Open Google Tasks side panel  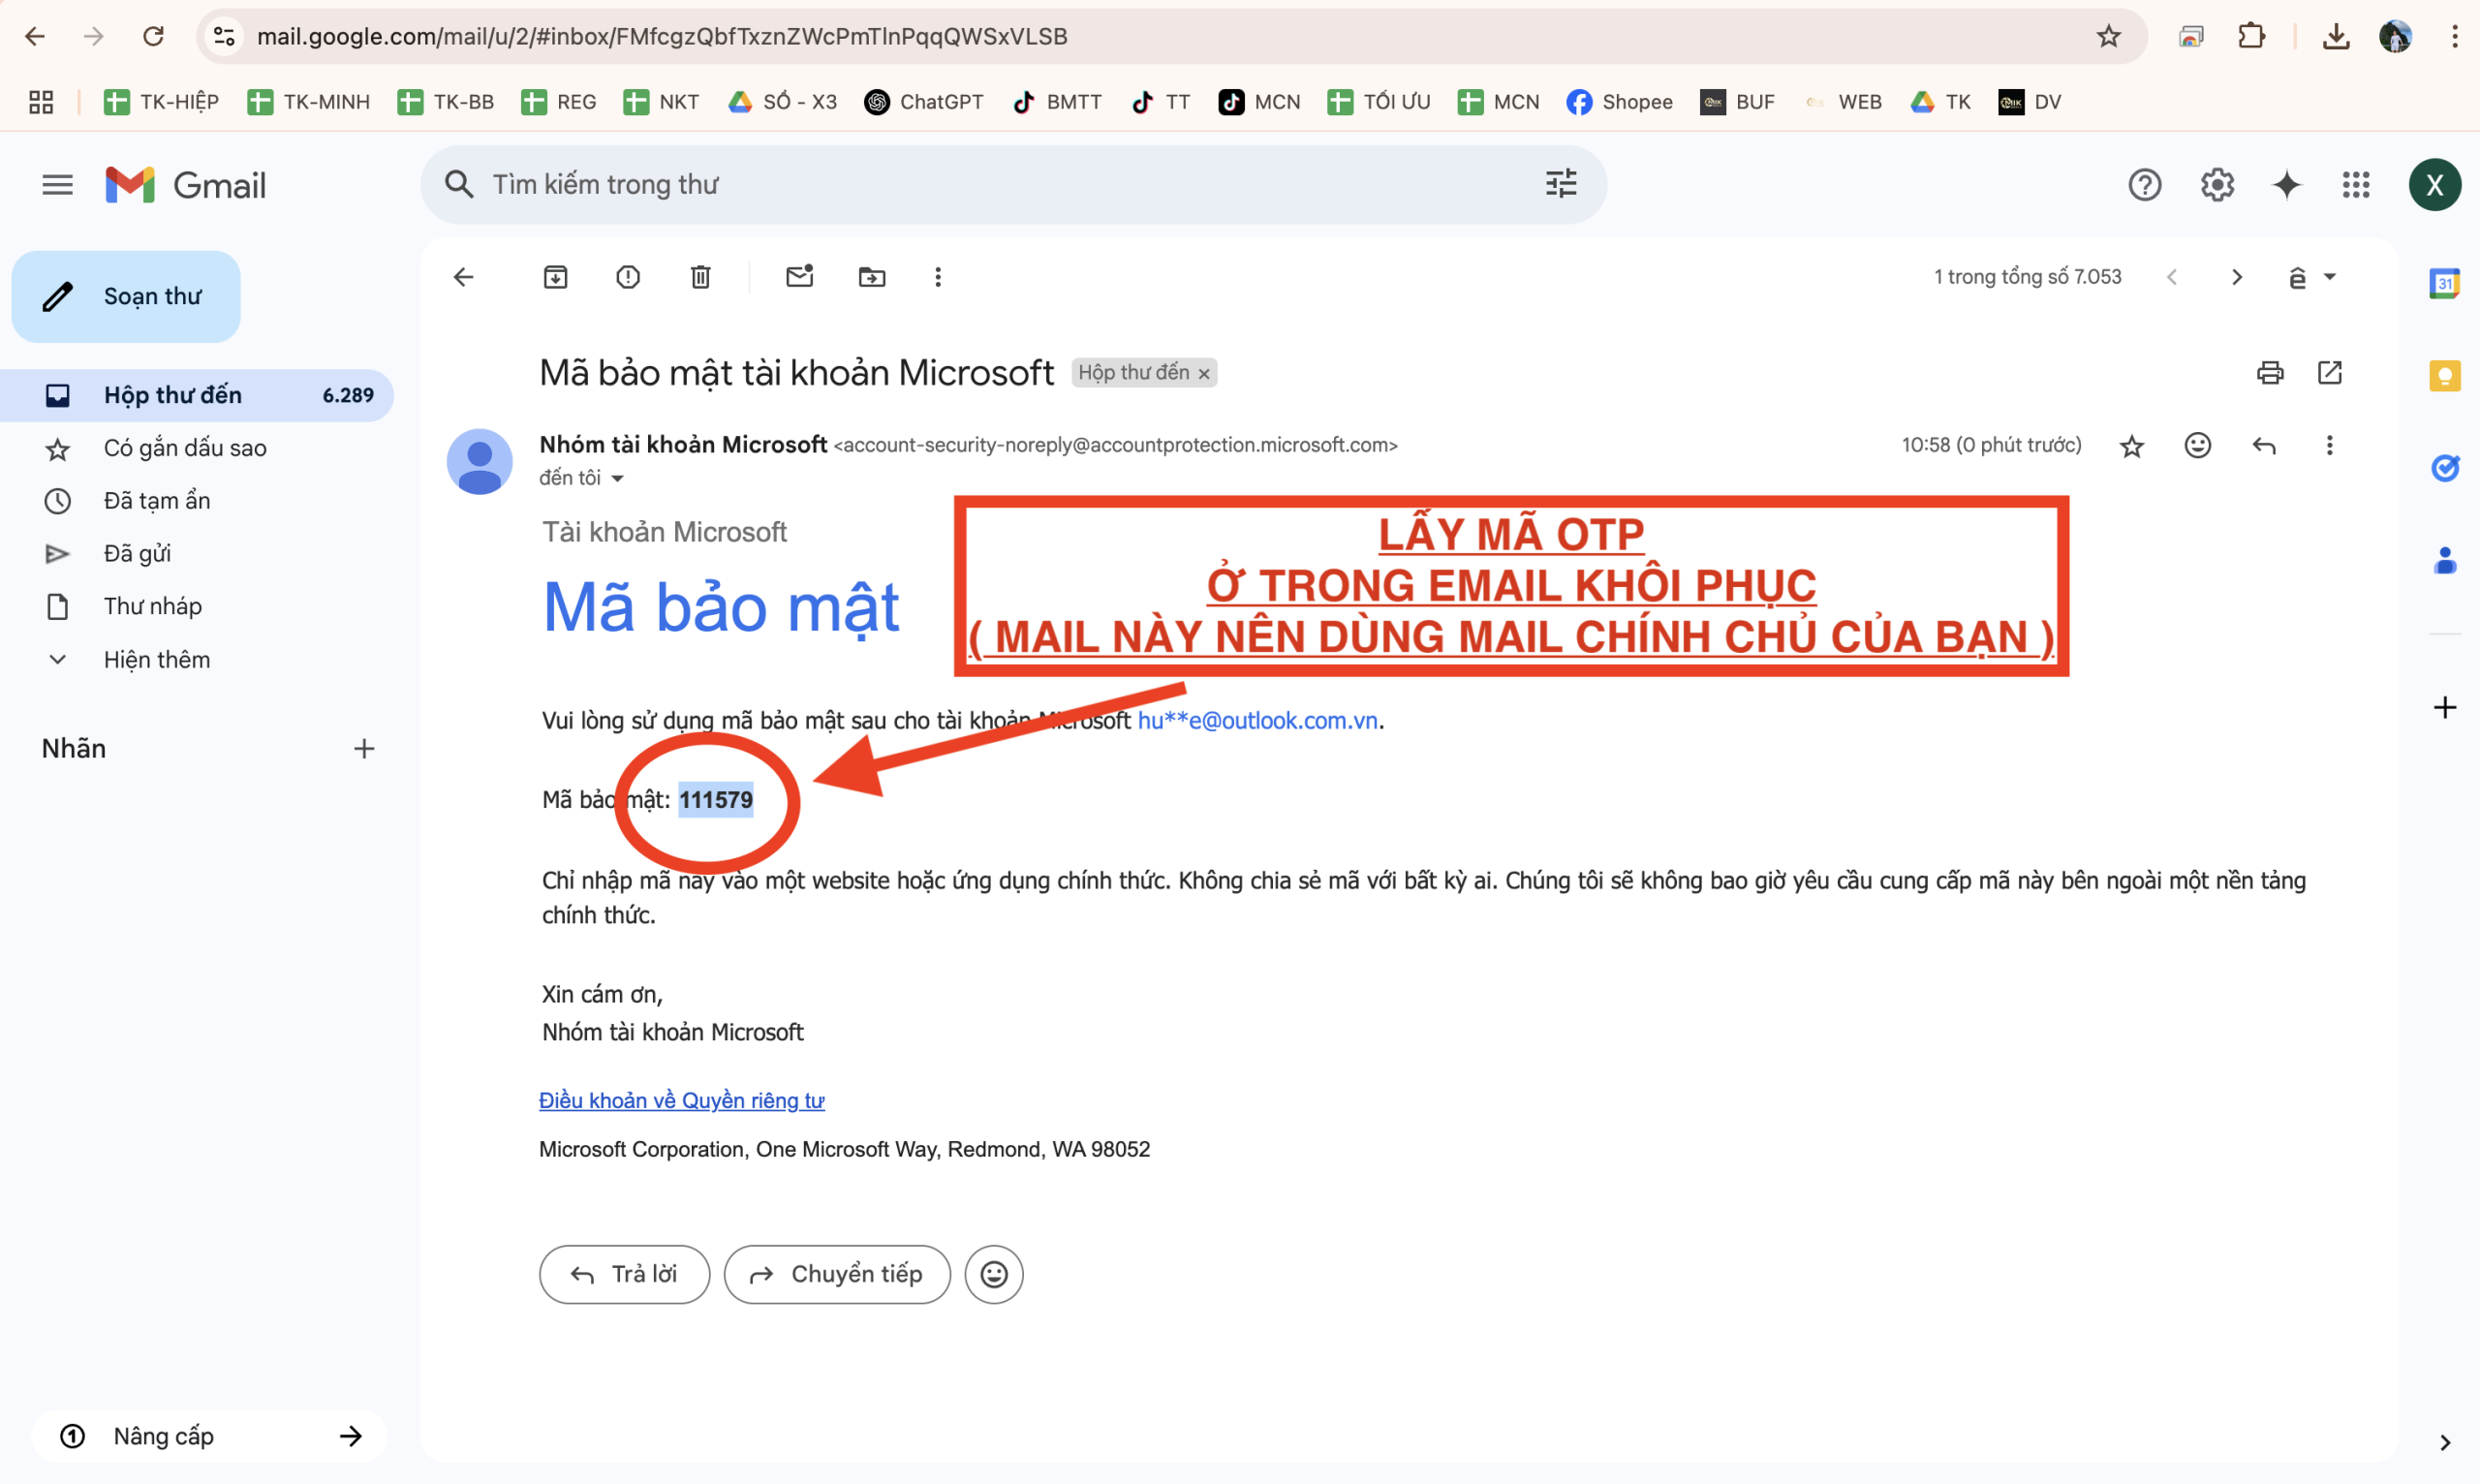2445,467
